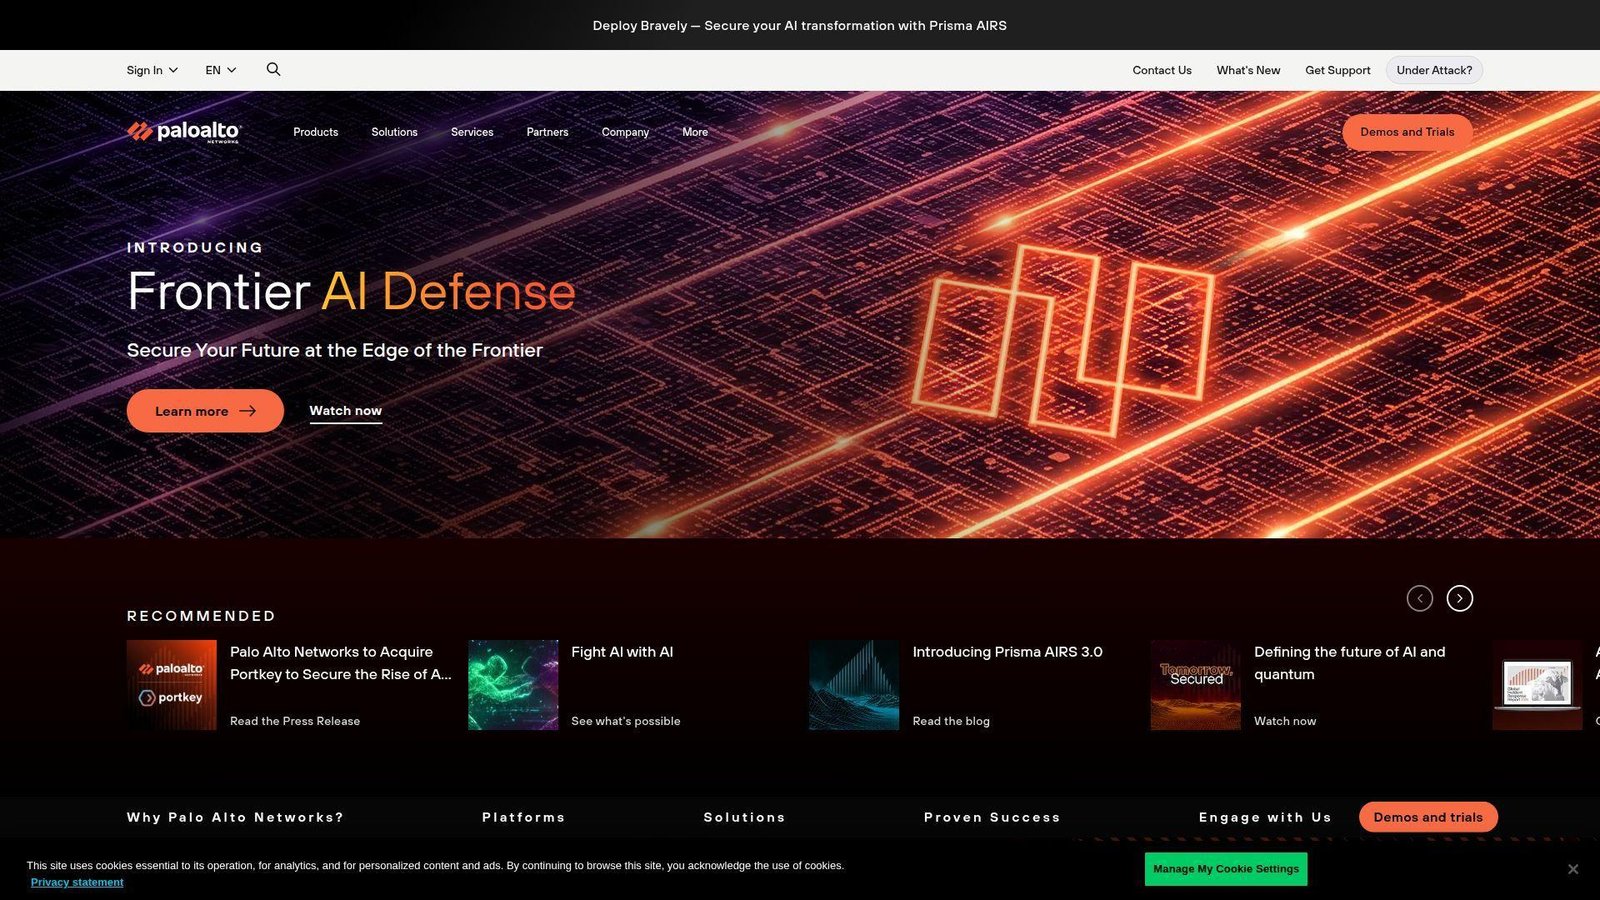Screen dimensions: 1600x900
Task: Open the What's New link
Action: 1248,70
